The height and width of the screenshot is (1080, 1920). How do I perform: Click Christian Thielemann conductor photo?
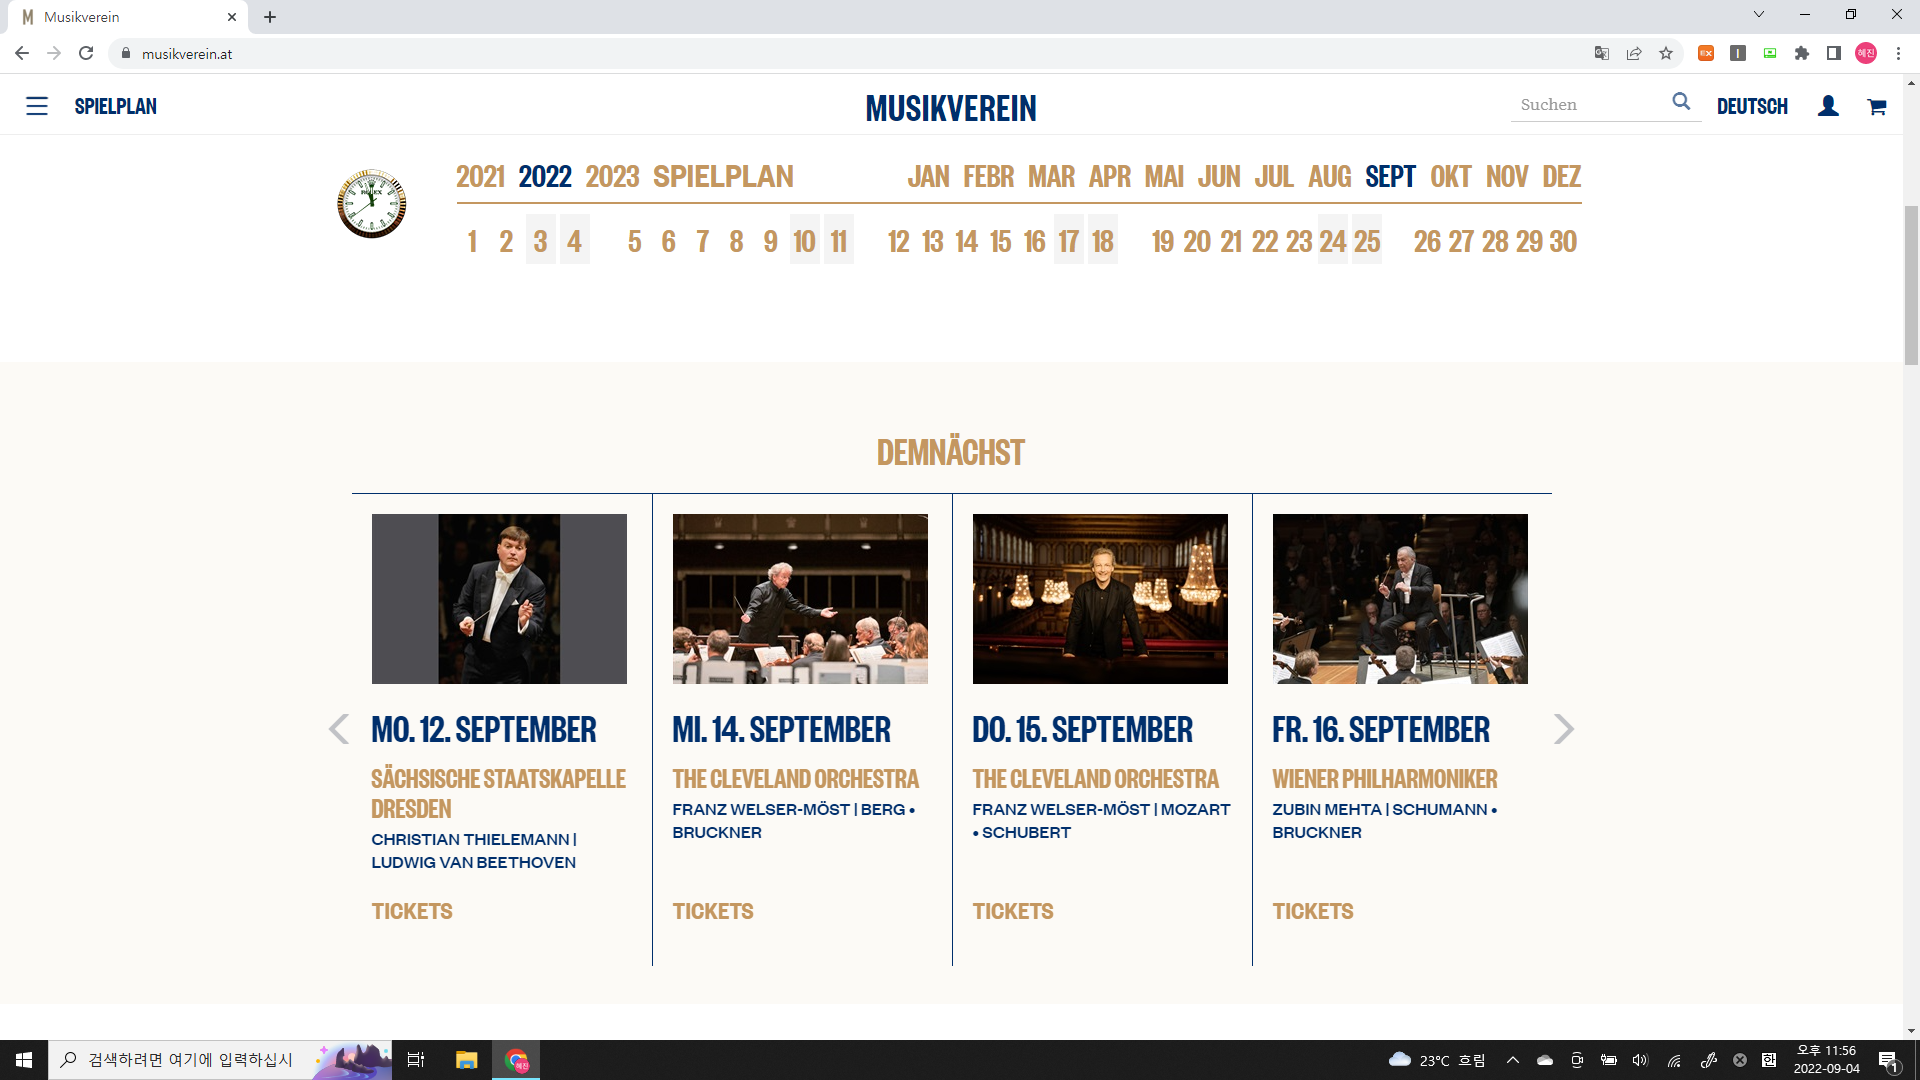(499, 599)
